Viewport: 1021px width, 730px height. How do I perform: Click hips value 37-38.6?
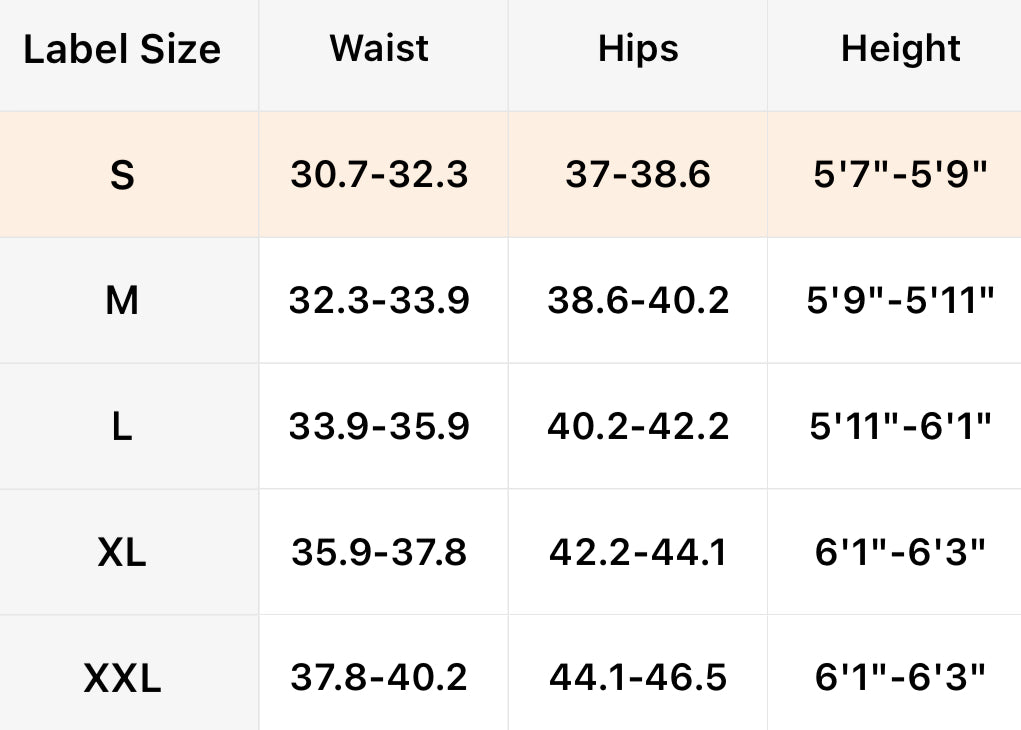[x=638, y=175]
